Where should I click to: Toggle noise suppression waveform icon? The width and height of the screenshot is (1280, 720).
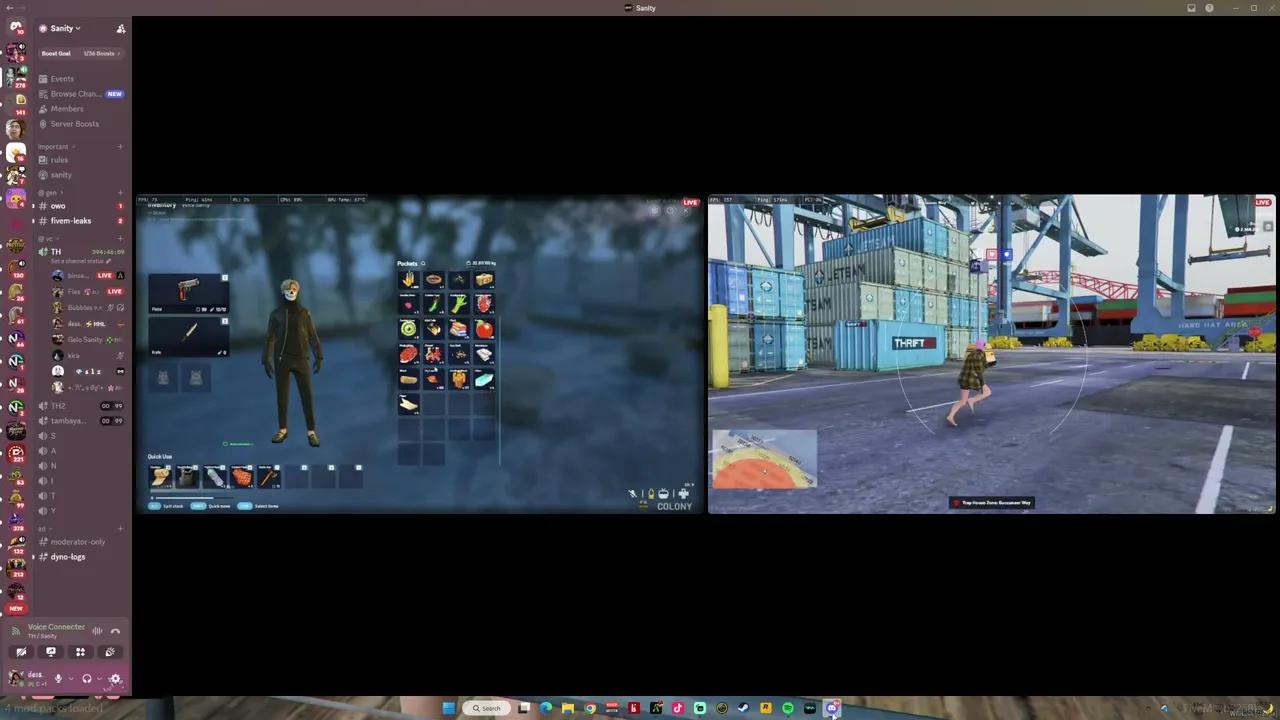[97, 631]
